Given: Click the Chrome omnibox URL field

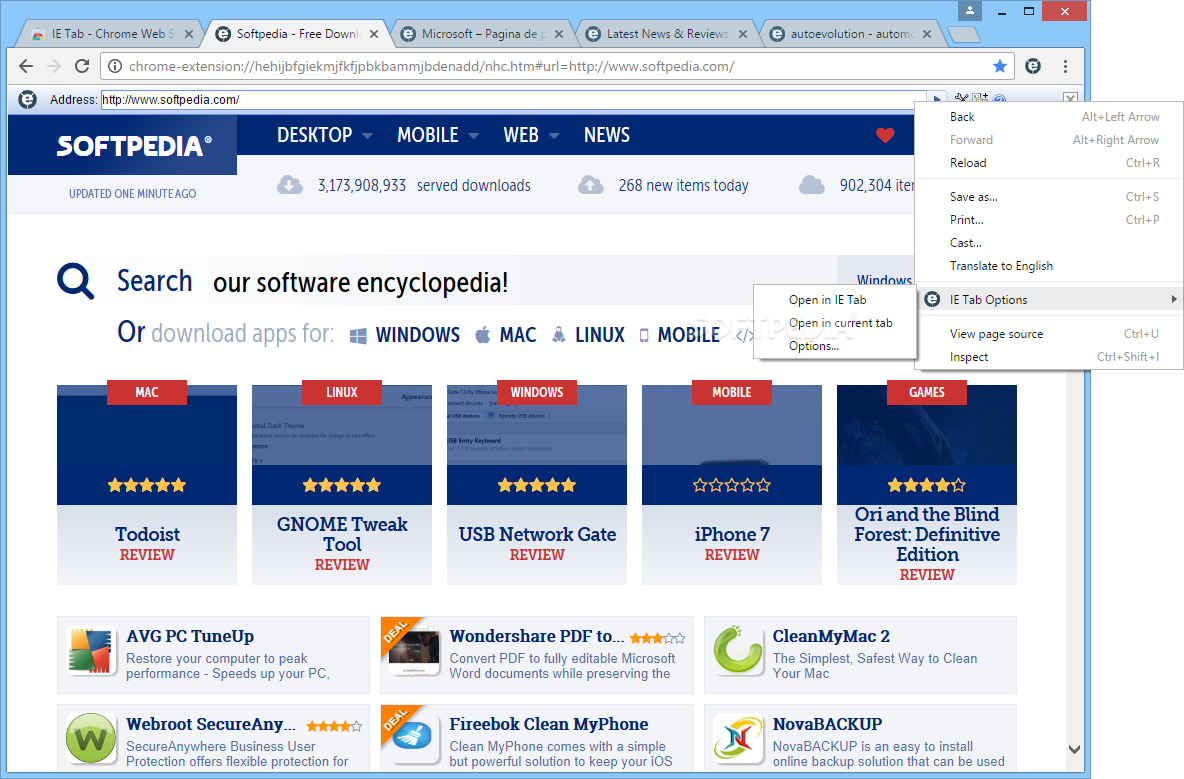Looking at the screenshot, I should [x=555, y=66].
